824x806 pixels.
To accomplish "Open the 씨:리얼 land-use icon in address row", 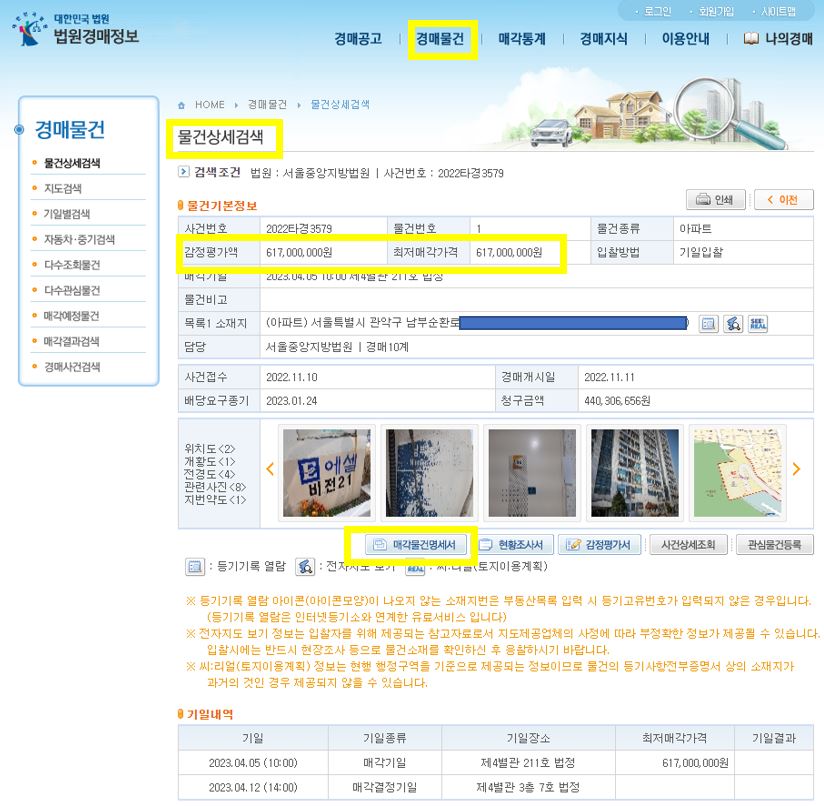I will [x=759, y=323].
